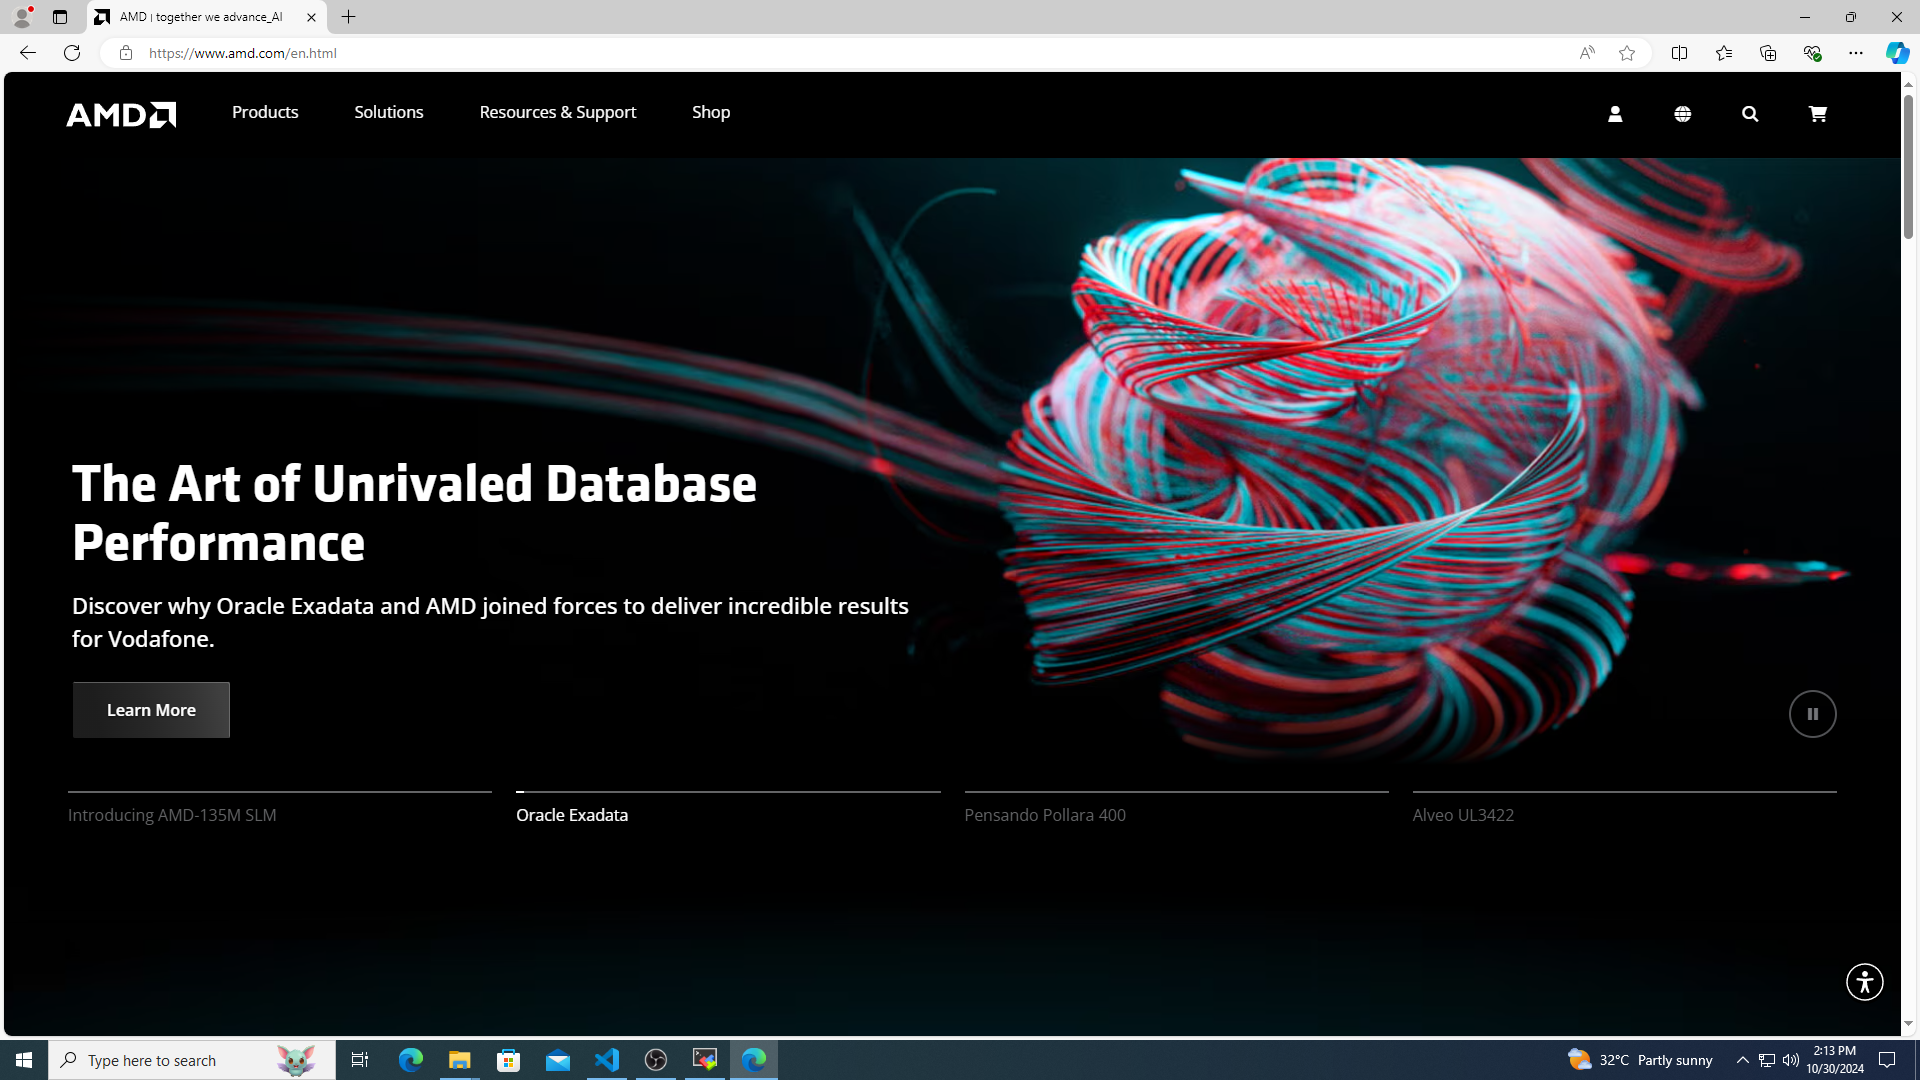Switch to Alveo UL3422 slide
The height and width of the screenshot is (1080, 1920).
click(x=1624, y=808)
